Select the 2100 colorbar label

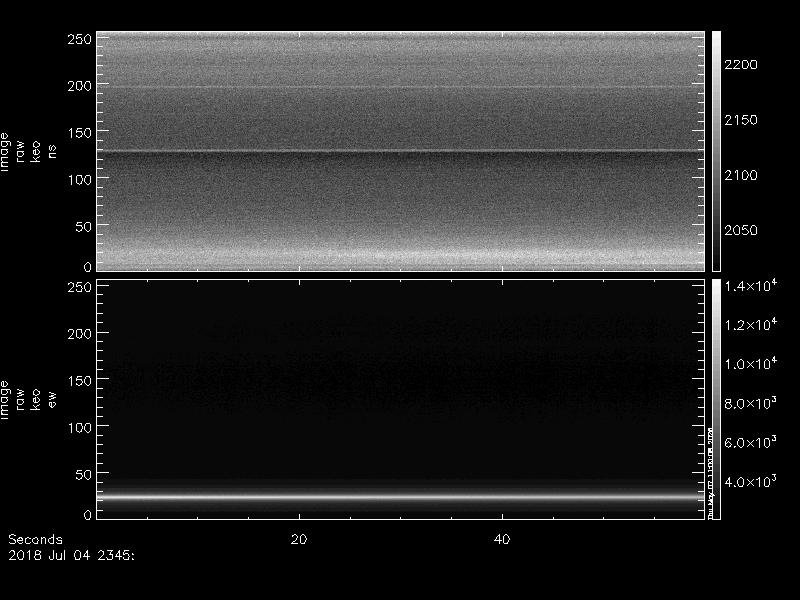[741, 175]
